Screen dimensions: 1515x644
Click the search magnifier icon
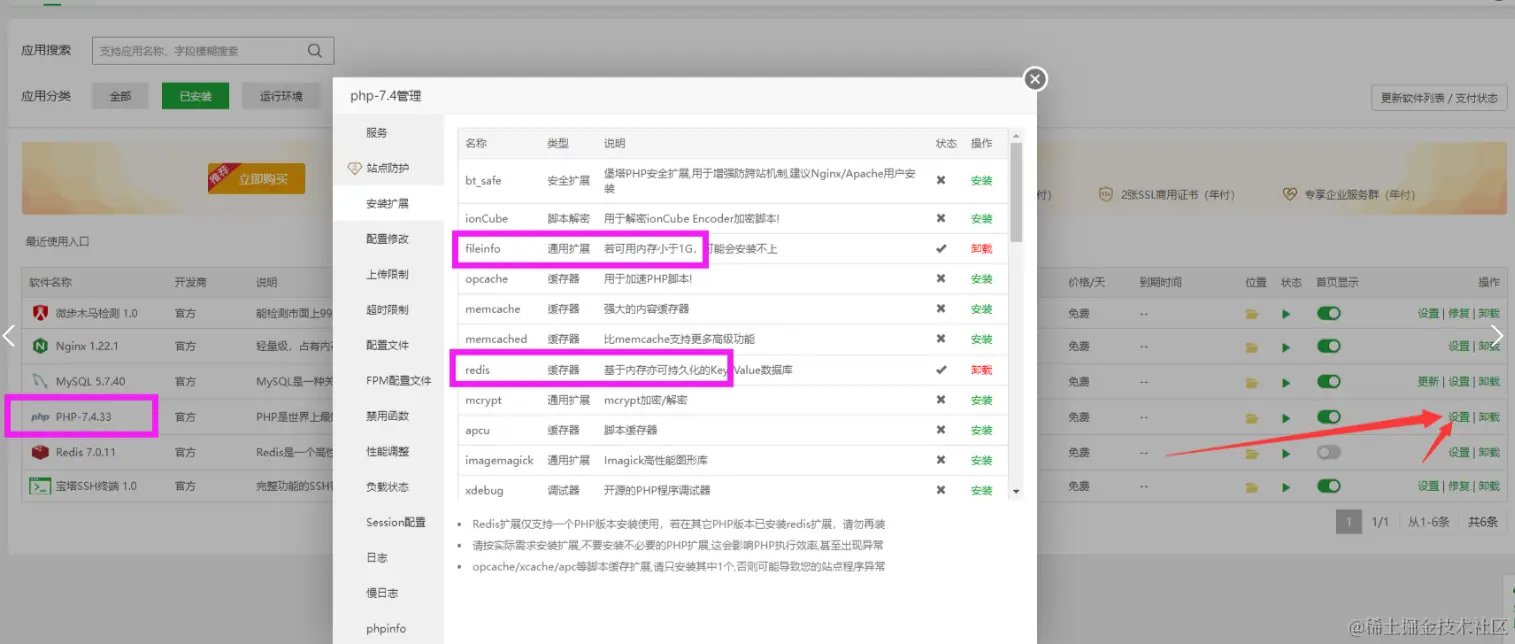pos(314,49)
